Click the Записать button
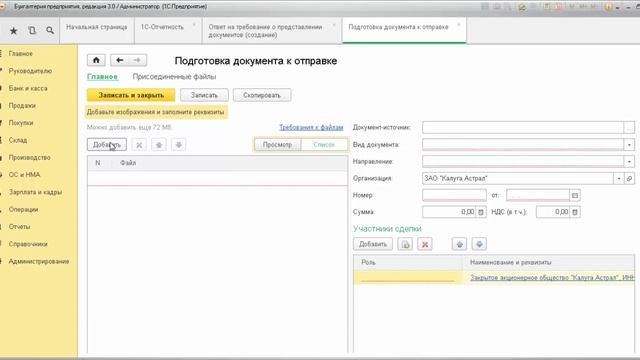The width and height of the screenshot is (640, 360). pos(204,95)
